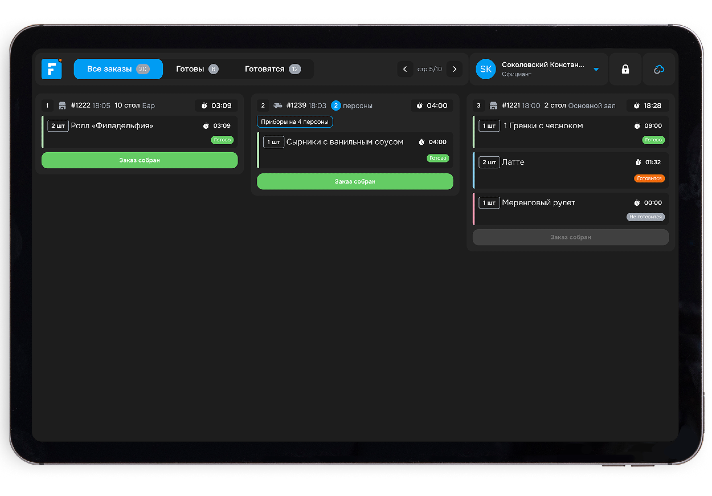The image size is (712, 496).
Task: Click the cloud sync icon
Action: tap(658, 69)
